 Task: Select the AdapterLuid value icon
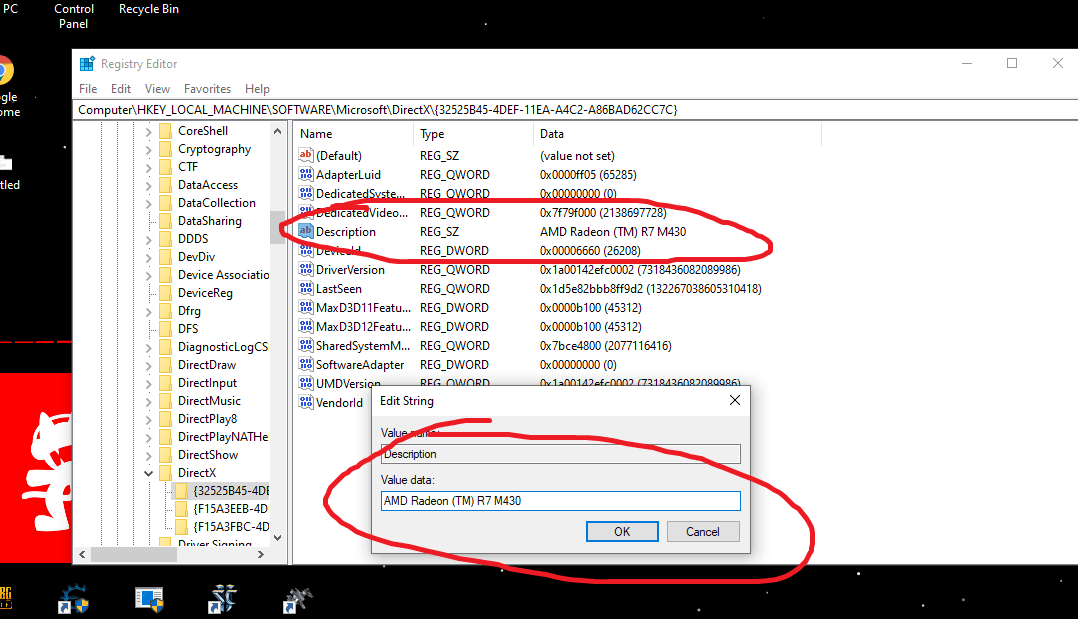click(306, 175)
